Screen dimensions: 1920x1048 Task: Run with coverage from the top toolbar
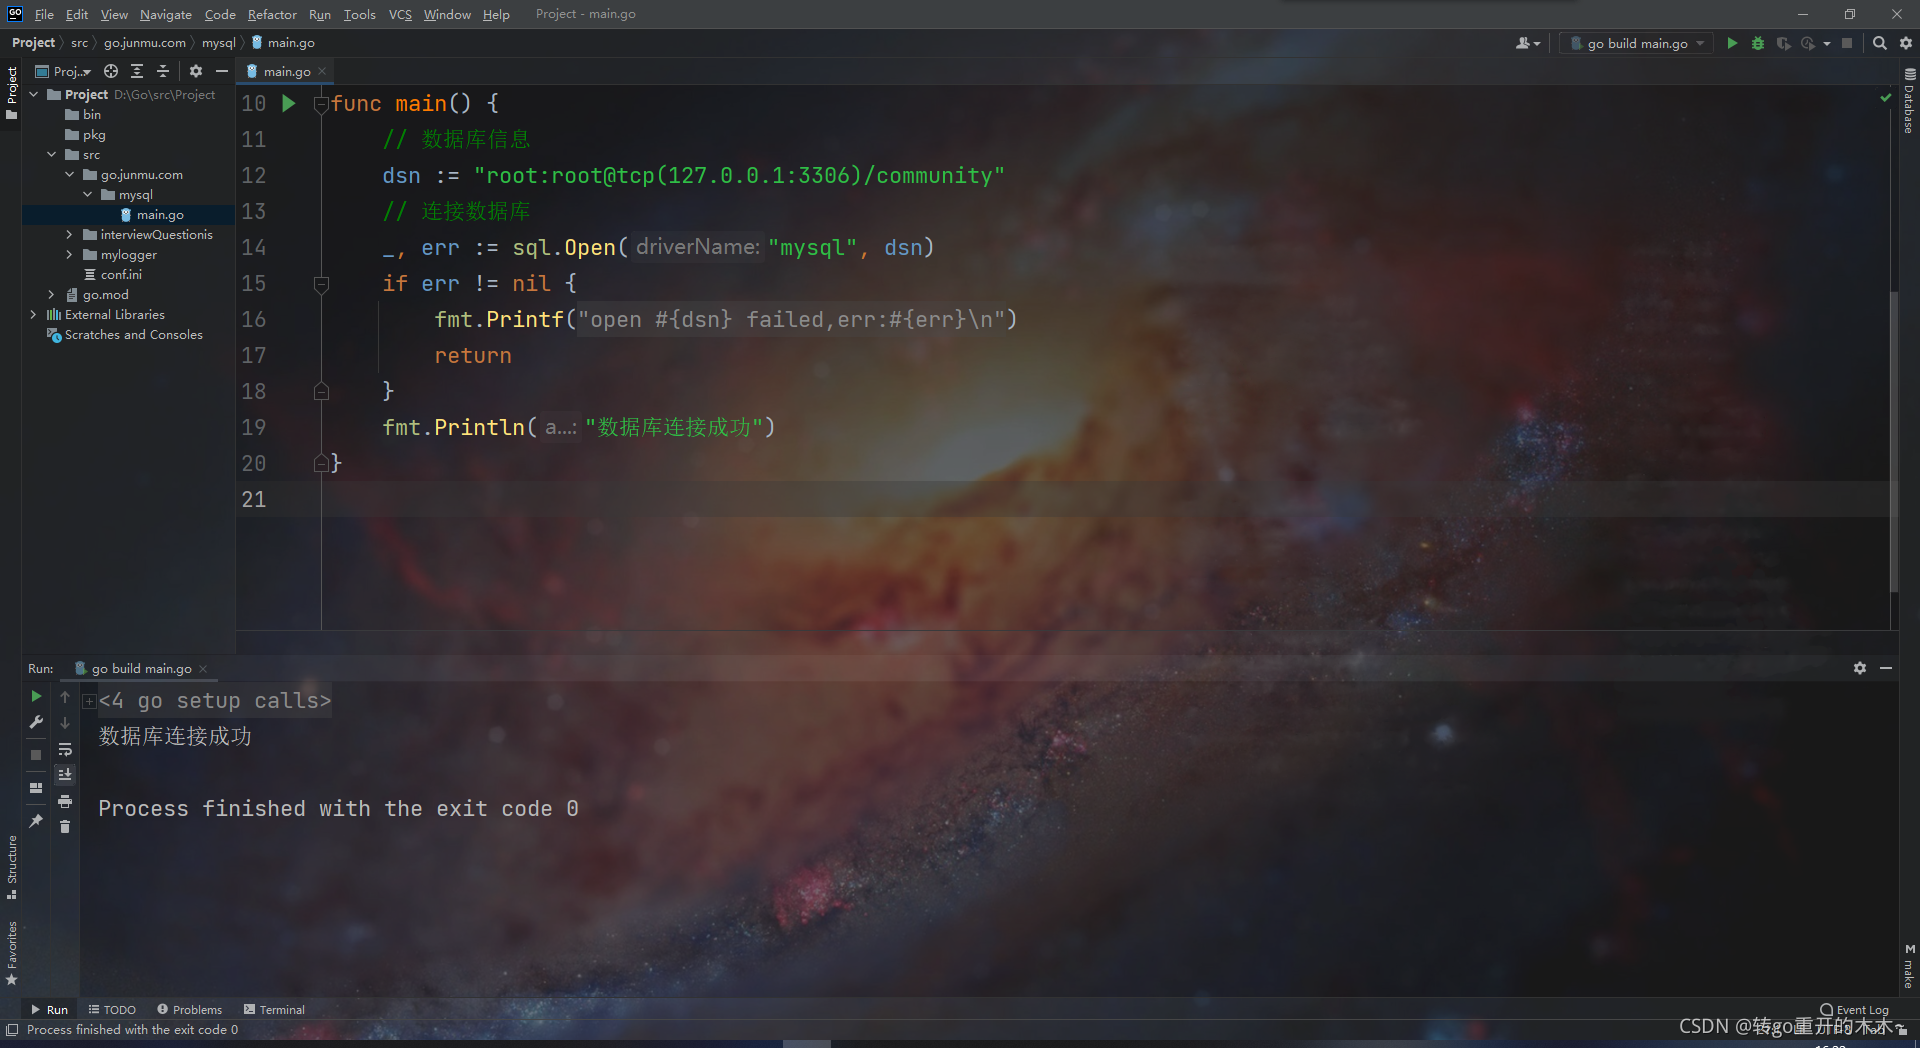pos(1783,43)
